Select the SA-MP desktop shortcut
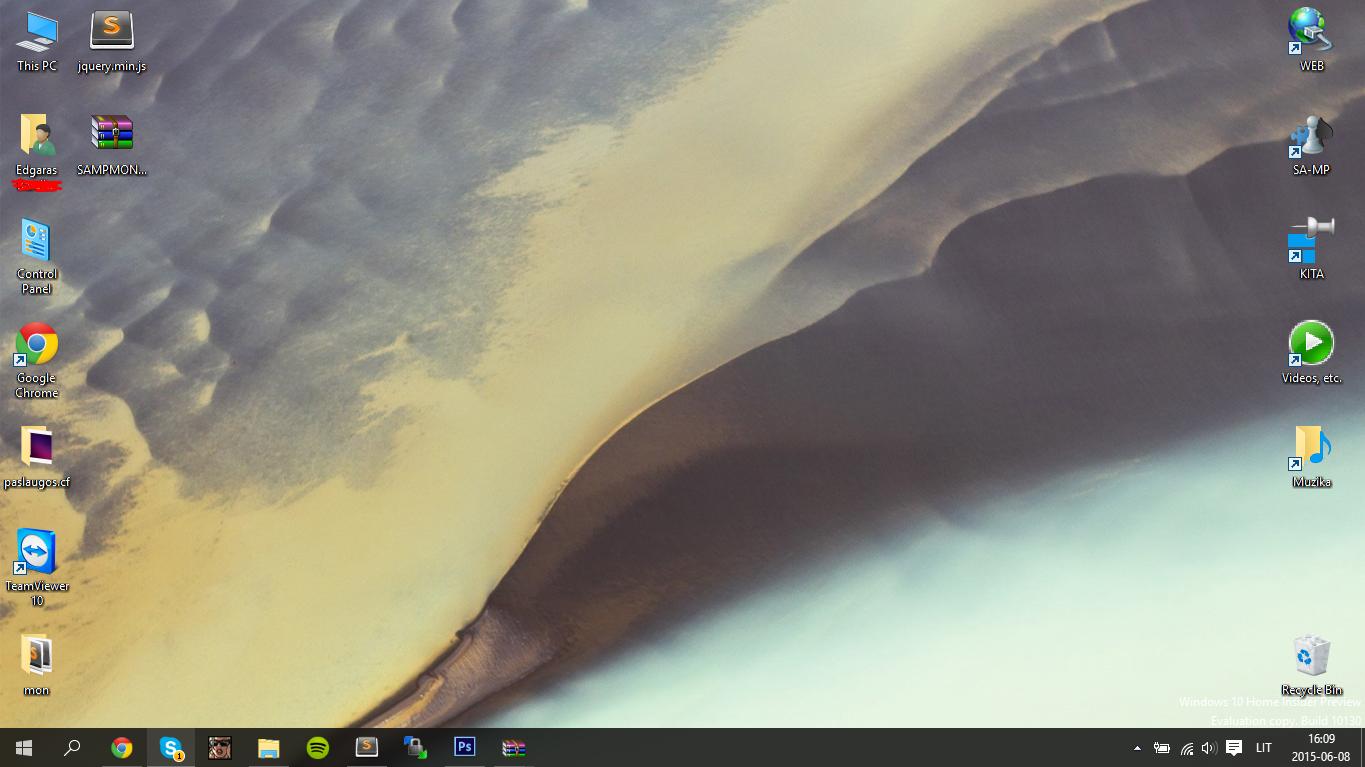The image size is (1365, 767). tap(1311, 146)
